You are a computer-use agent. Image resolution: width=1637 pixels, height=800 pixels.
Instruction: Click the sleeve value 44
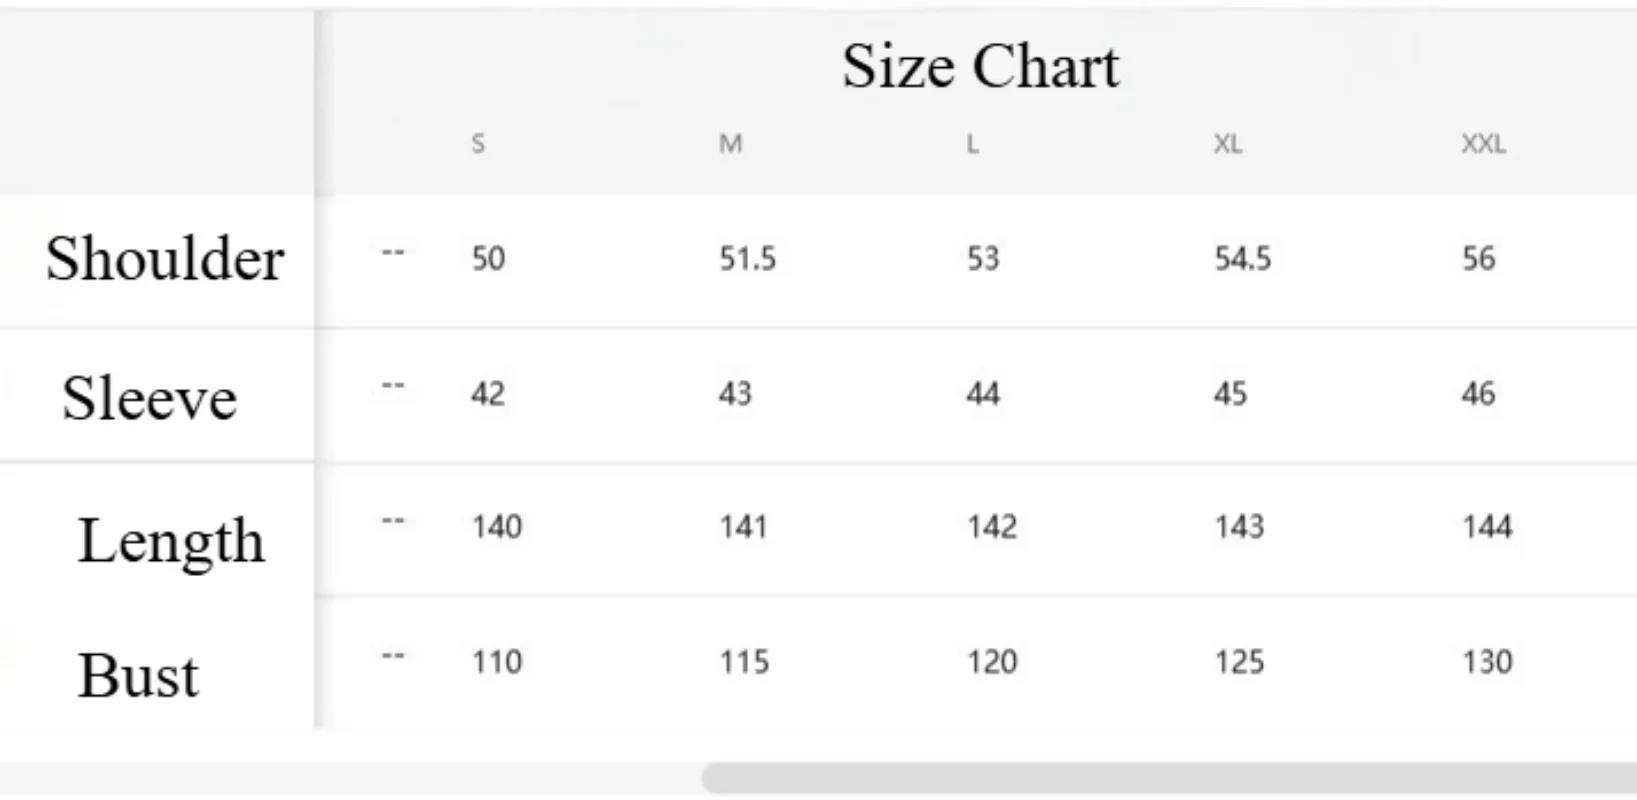(x=983, y=394)
